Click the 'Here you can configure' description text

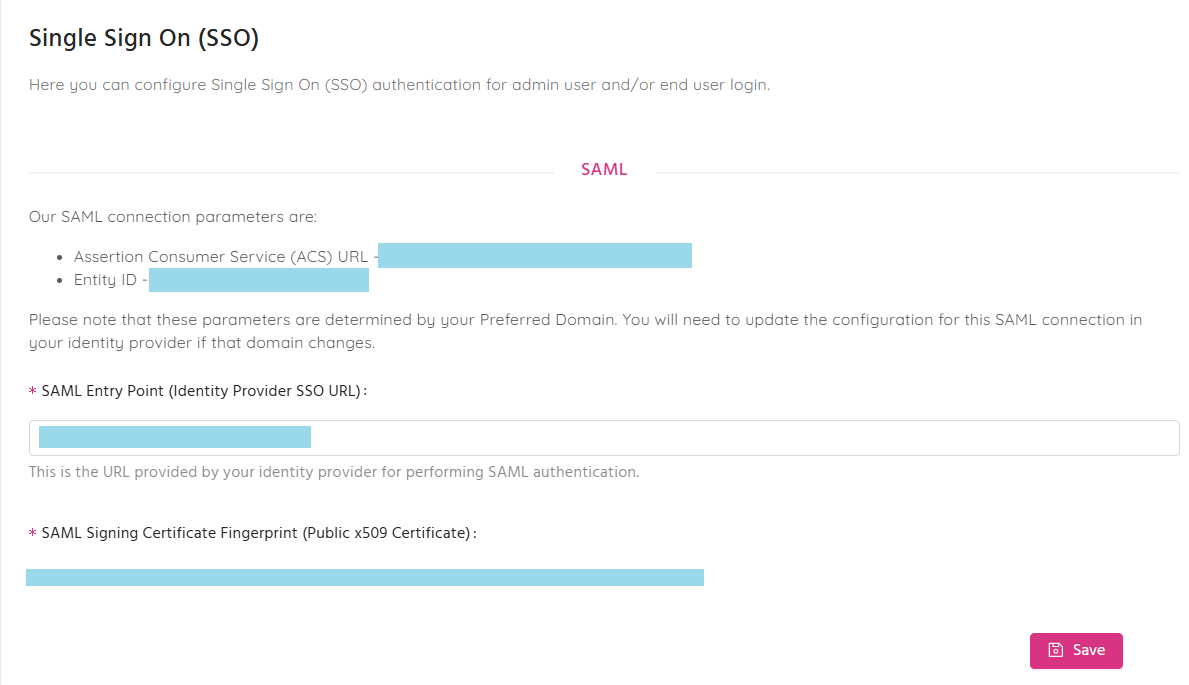point(400,85)
